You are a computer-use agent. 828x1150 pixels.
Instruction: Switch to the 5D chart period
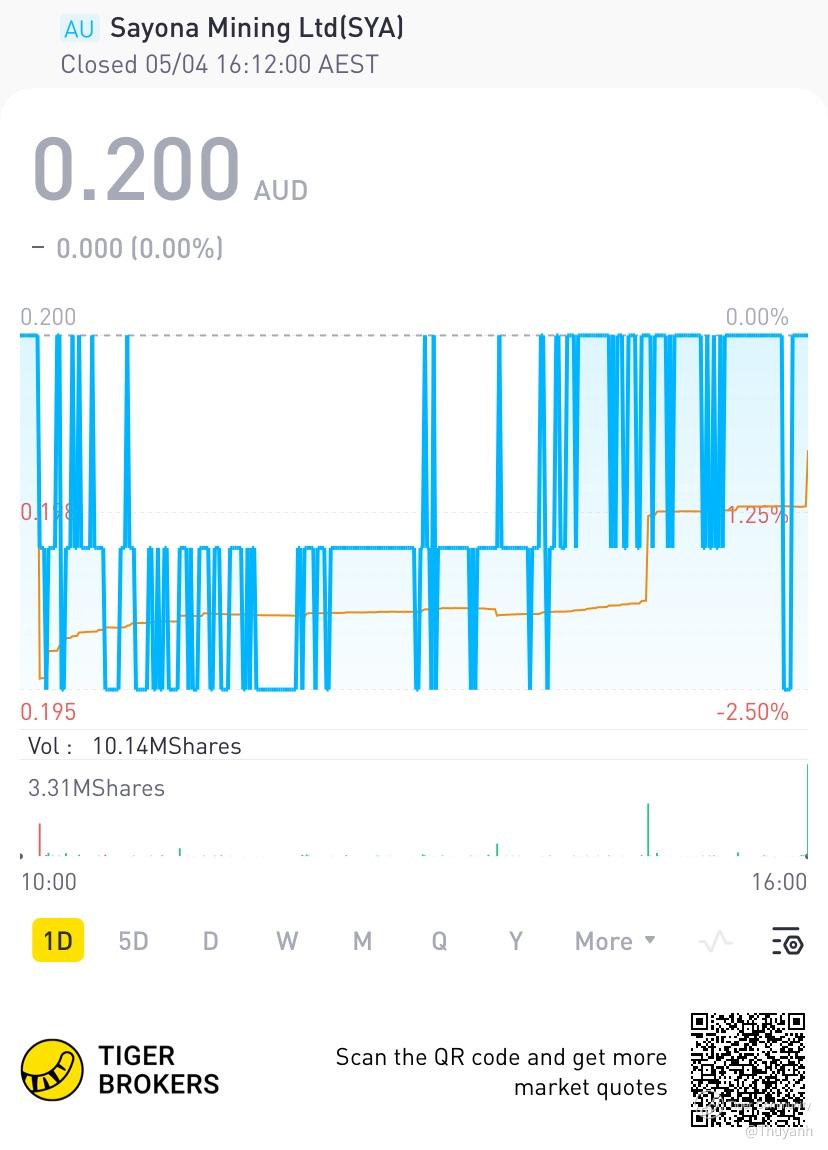(133, 941)
